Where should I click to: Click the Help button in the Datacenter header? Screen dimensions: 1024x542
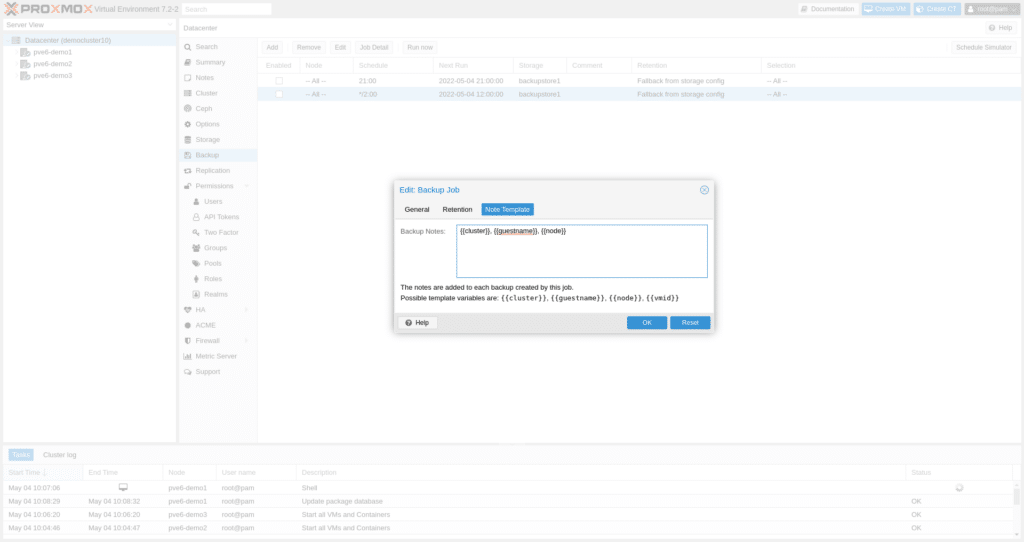(1000, 28)
